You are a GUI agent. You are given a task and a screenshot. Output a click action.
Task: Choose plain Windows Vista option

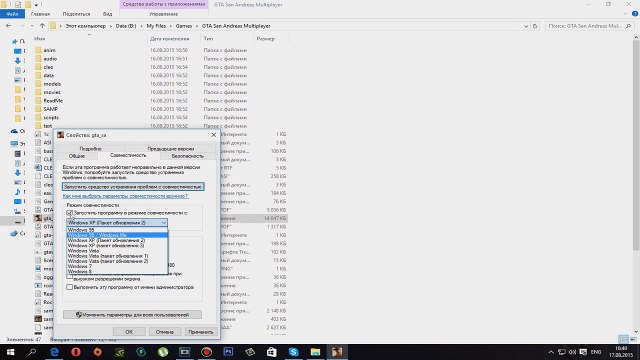coord(117,251)
